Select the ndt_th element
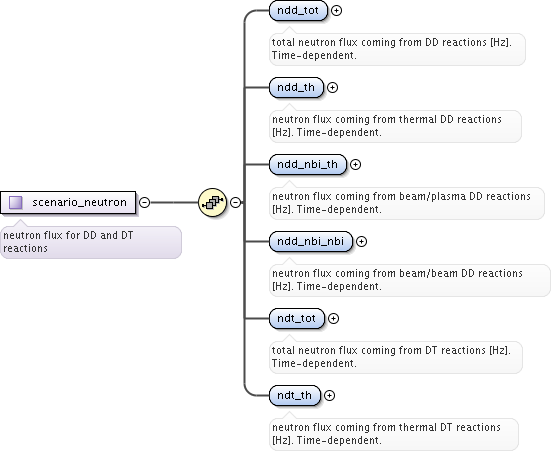Image resolution: width=558 pixels, height=454 pixels. 295,395
